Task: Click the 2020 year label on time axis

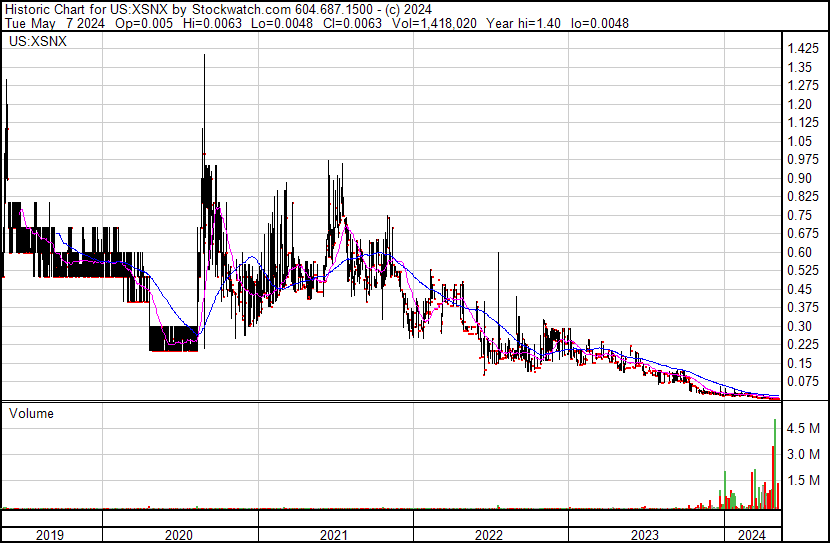Action: (x=179, y=534)
